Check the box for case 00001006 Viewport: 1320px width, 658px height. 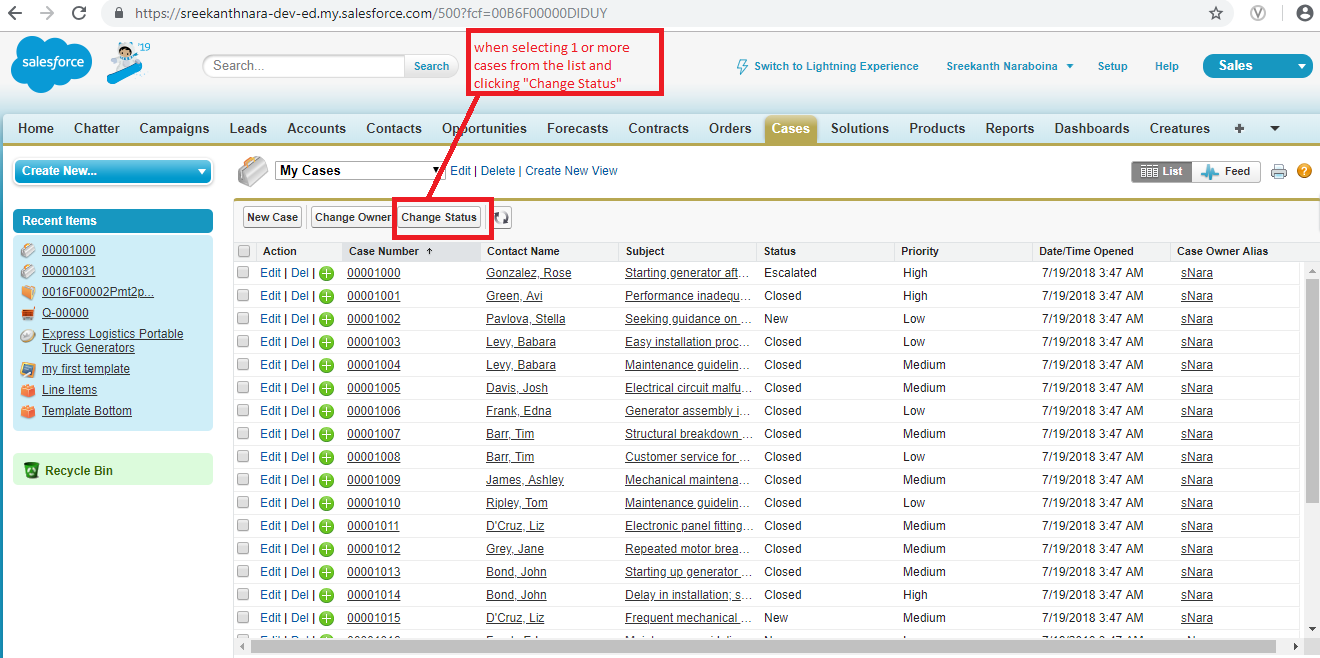point(244,411)
